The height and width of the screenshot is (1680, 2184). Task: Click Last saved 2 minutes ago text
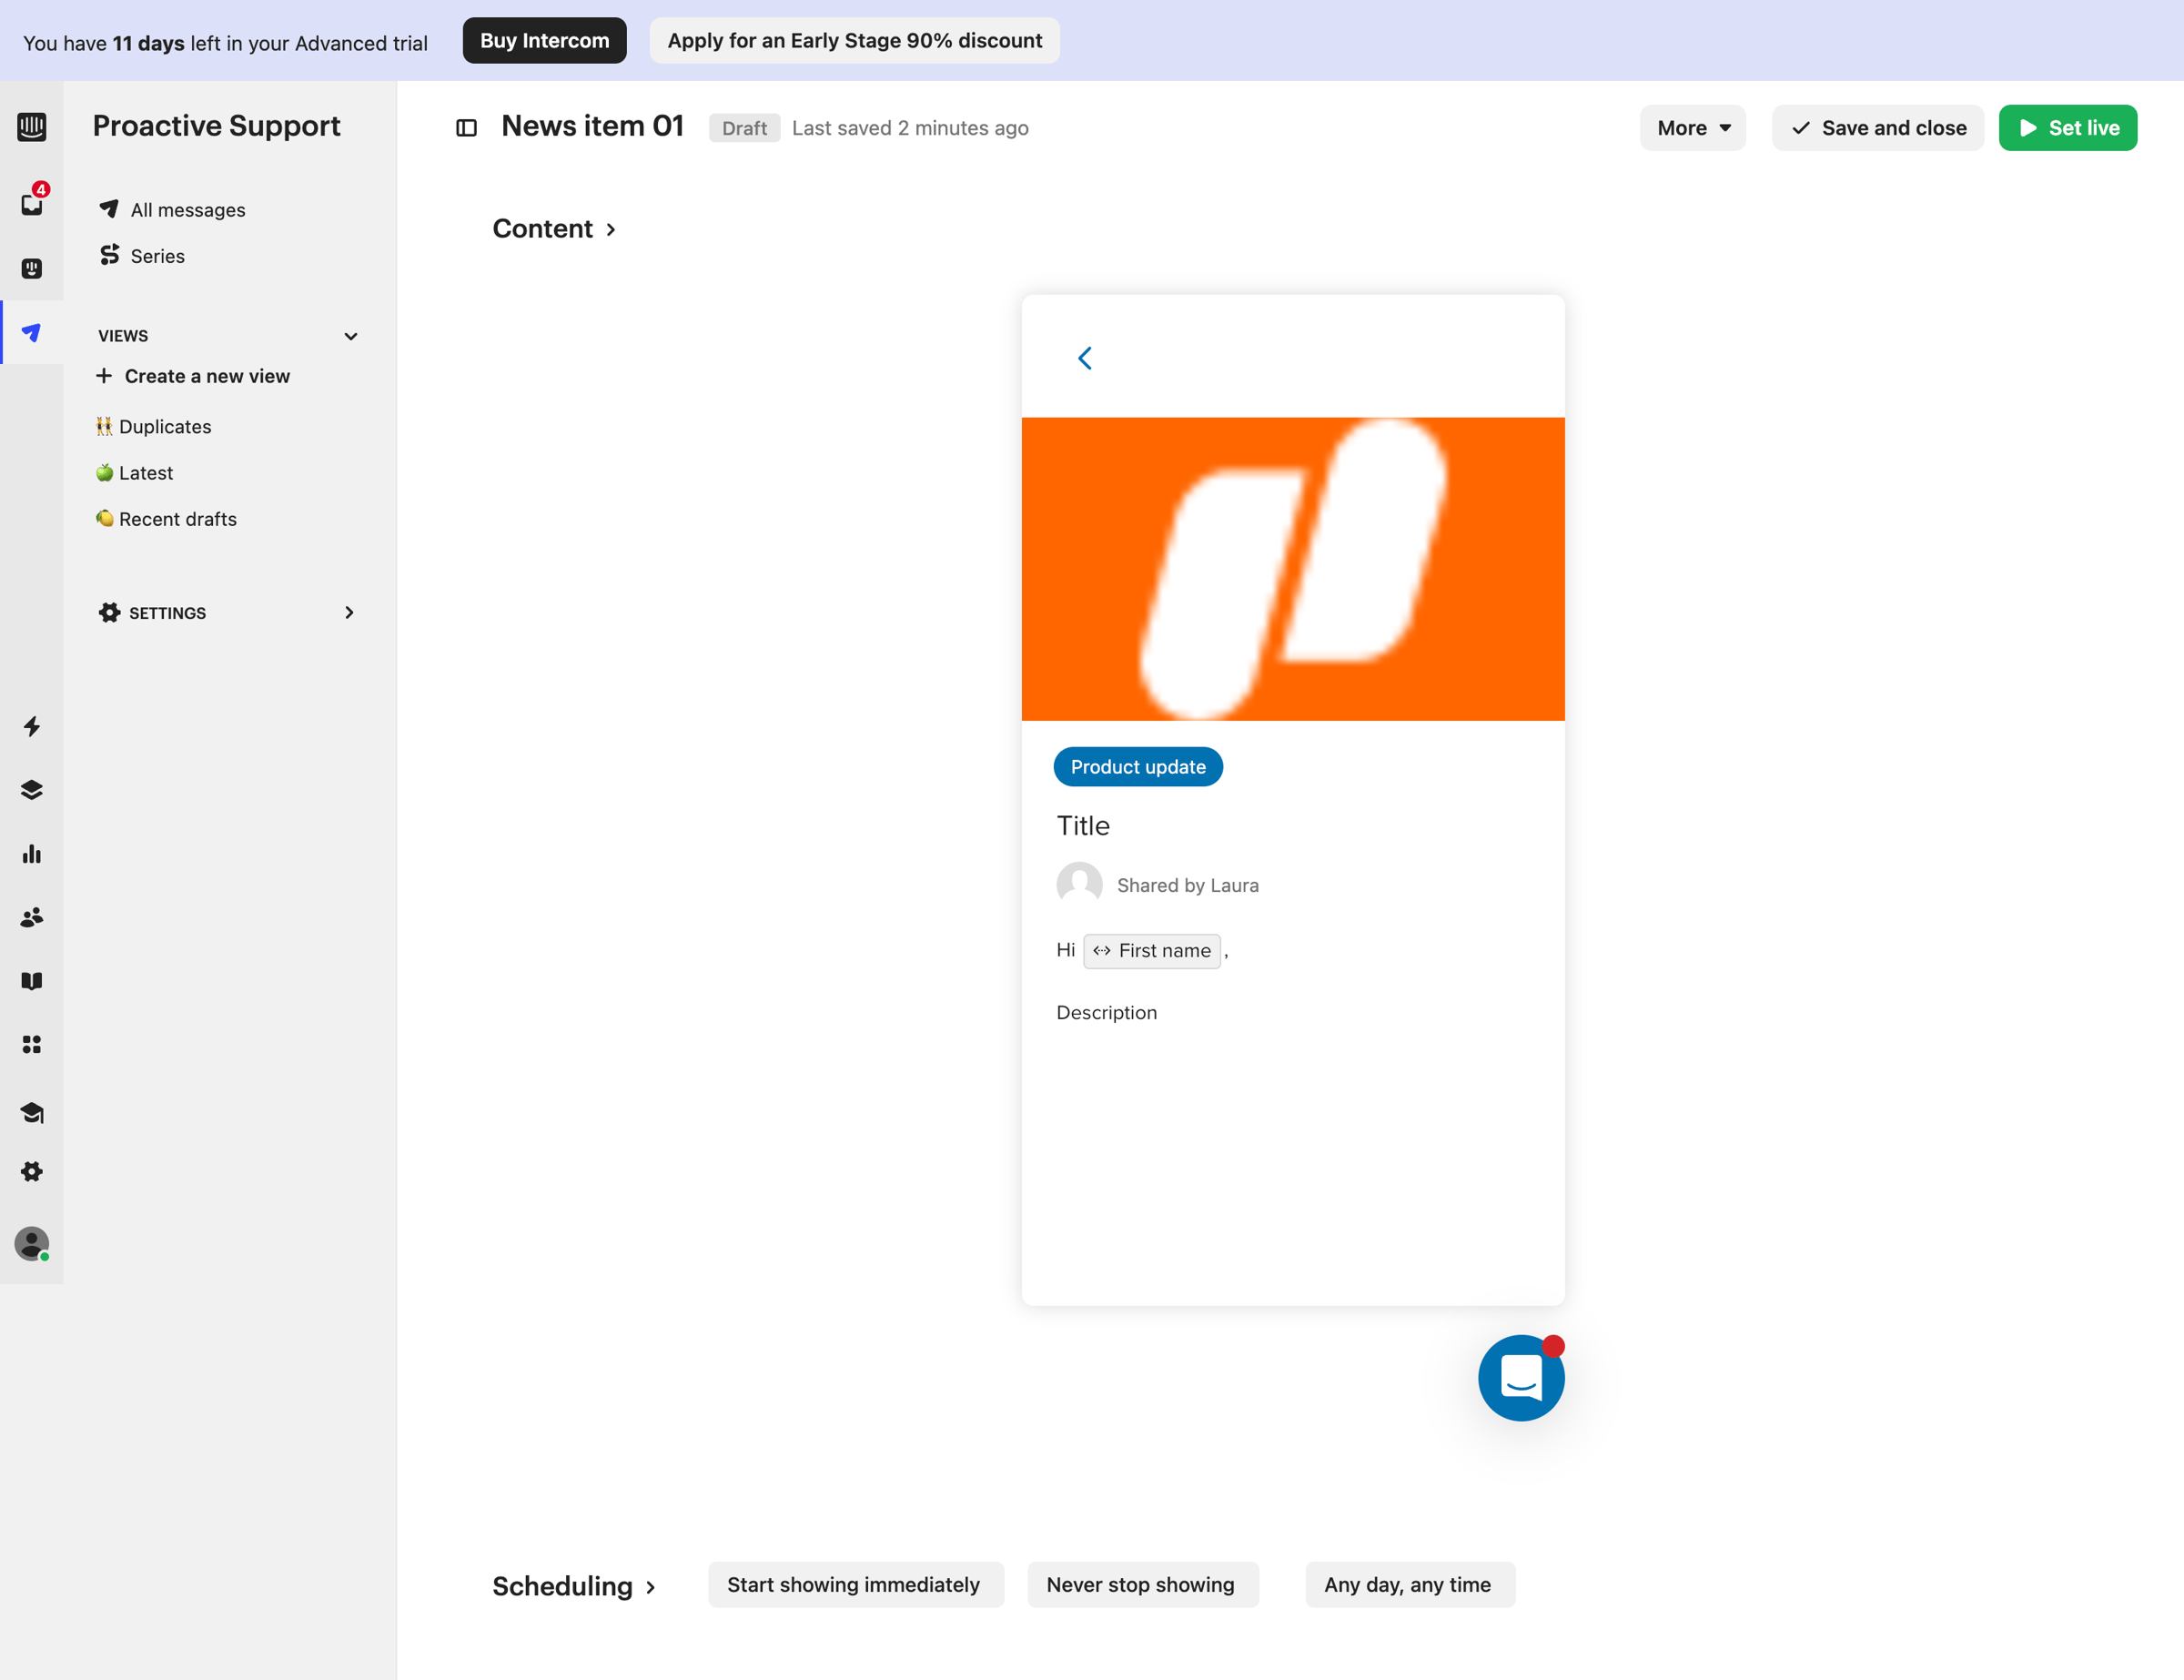click(x=910, y=128)
